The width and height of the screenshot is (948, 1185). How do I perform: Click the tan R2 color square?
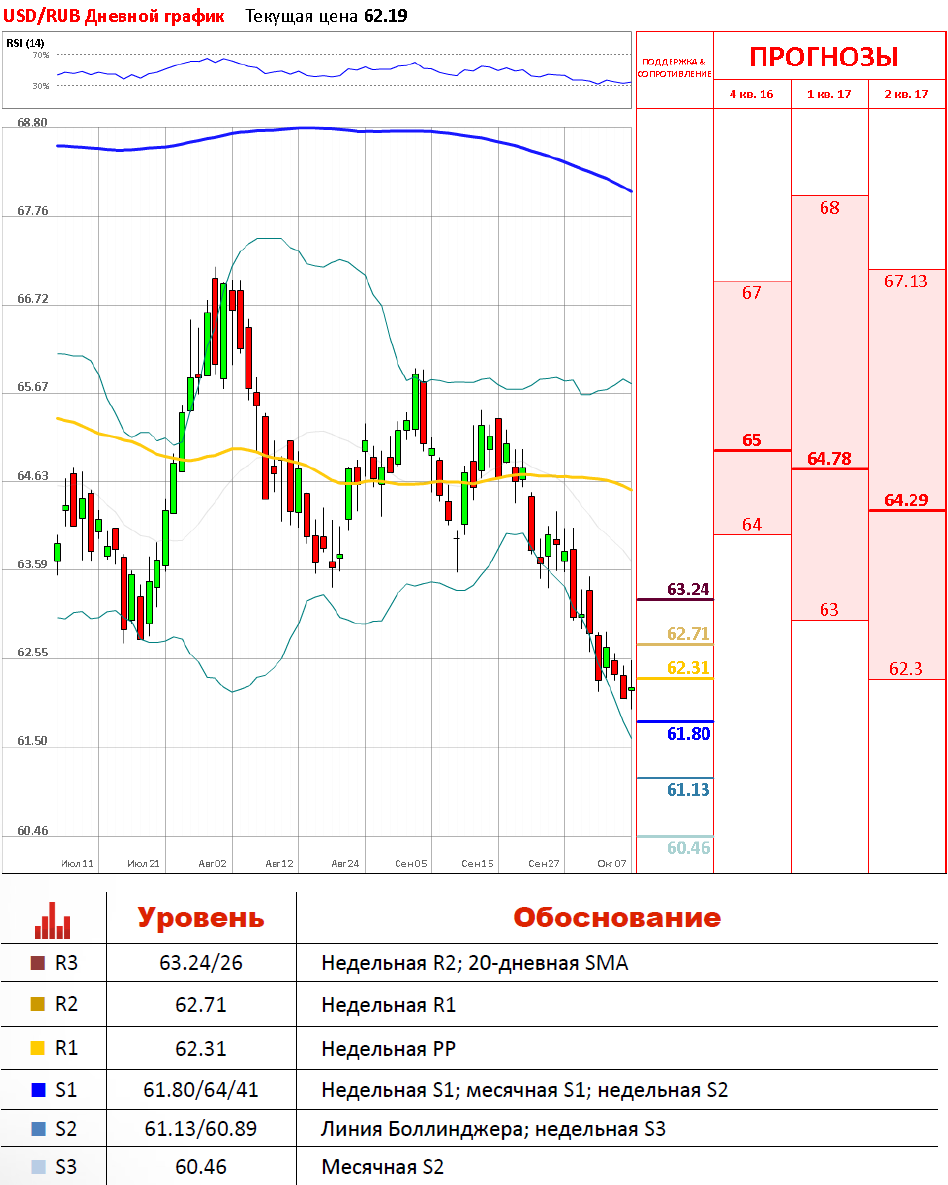point(38,1005)
